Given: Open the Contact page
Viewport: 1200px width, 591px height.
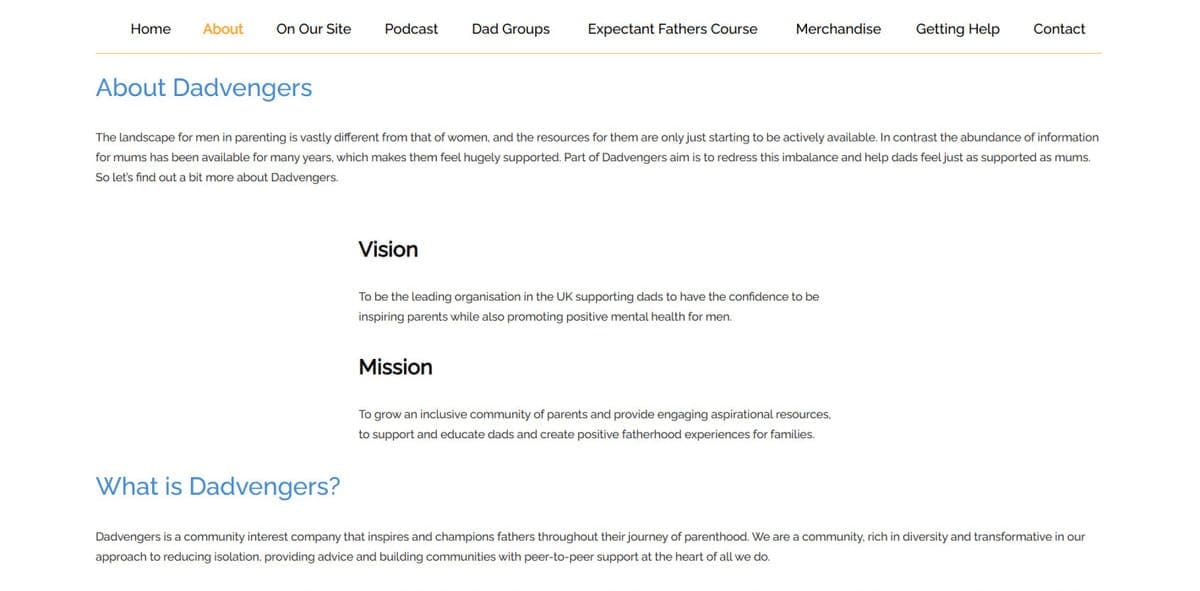Looking at the screenshot, I should click(1059, 29).
